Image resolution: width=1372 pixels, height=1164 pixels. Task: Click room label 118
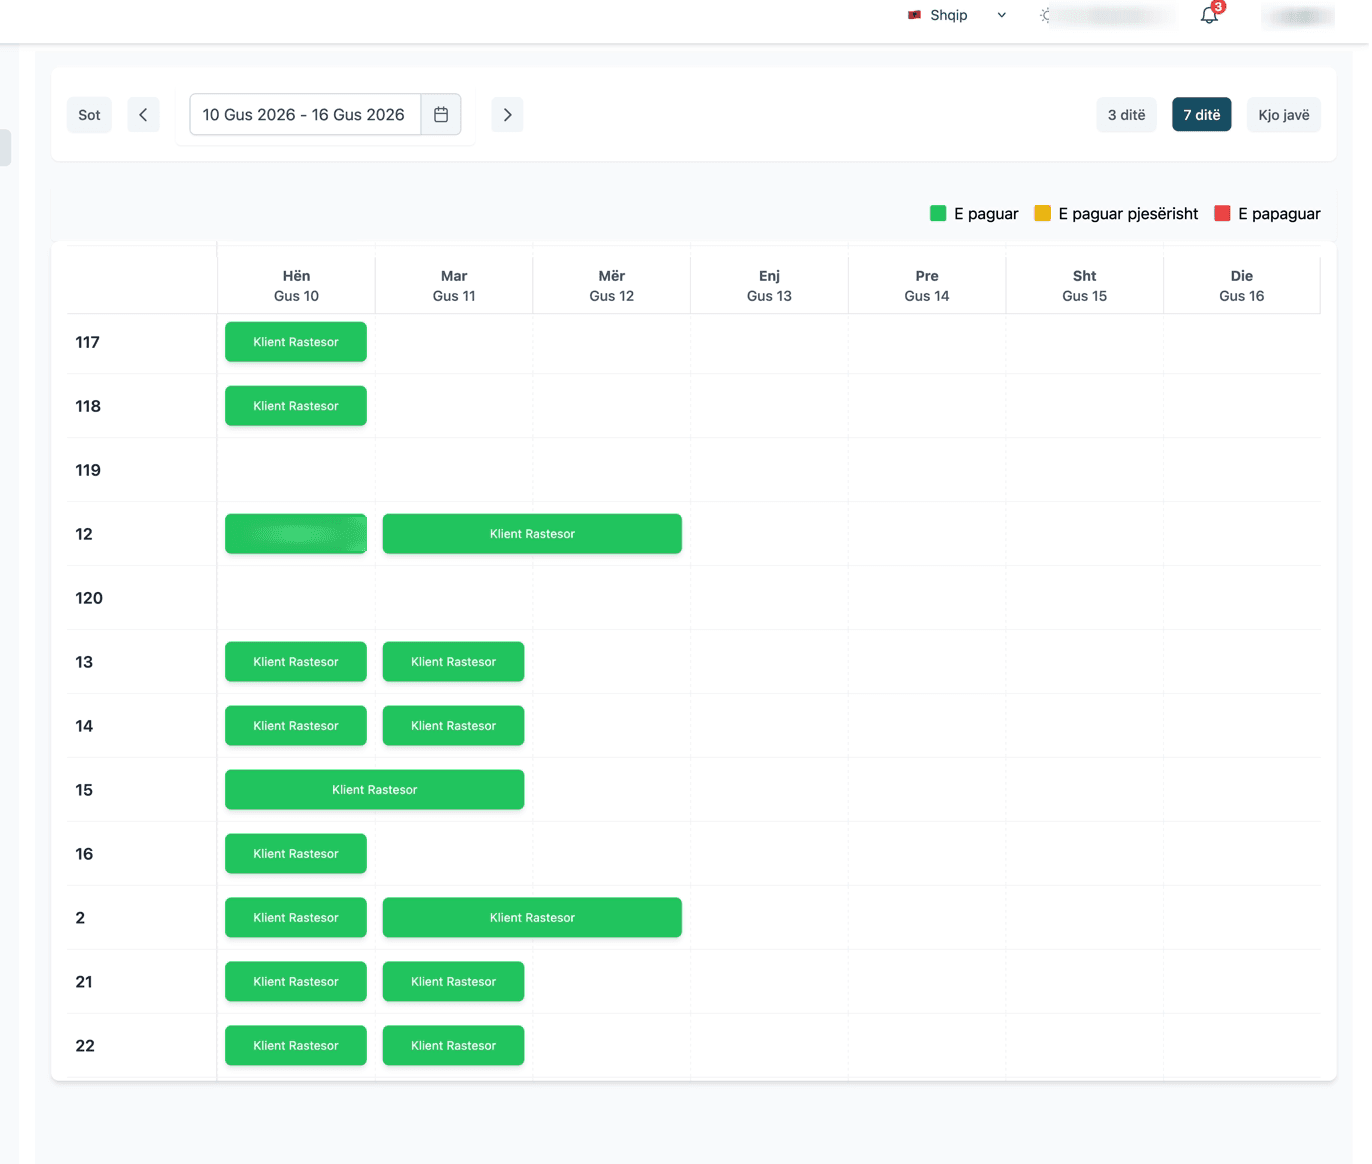tap(88, 406)
